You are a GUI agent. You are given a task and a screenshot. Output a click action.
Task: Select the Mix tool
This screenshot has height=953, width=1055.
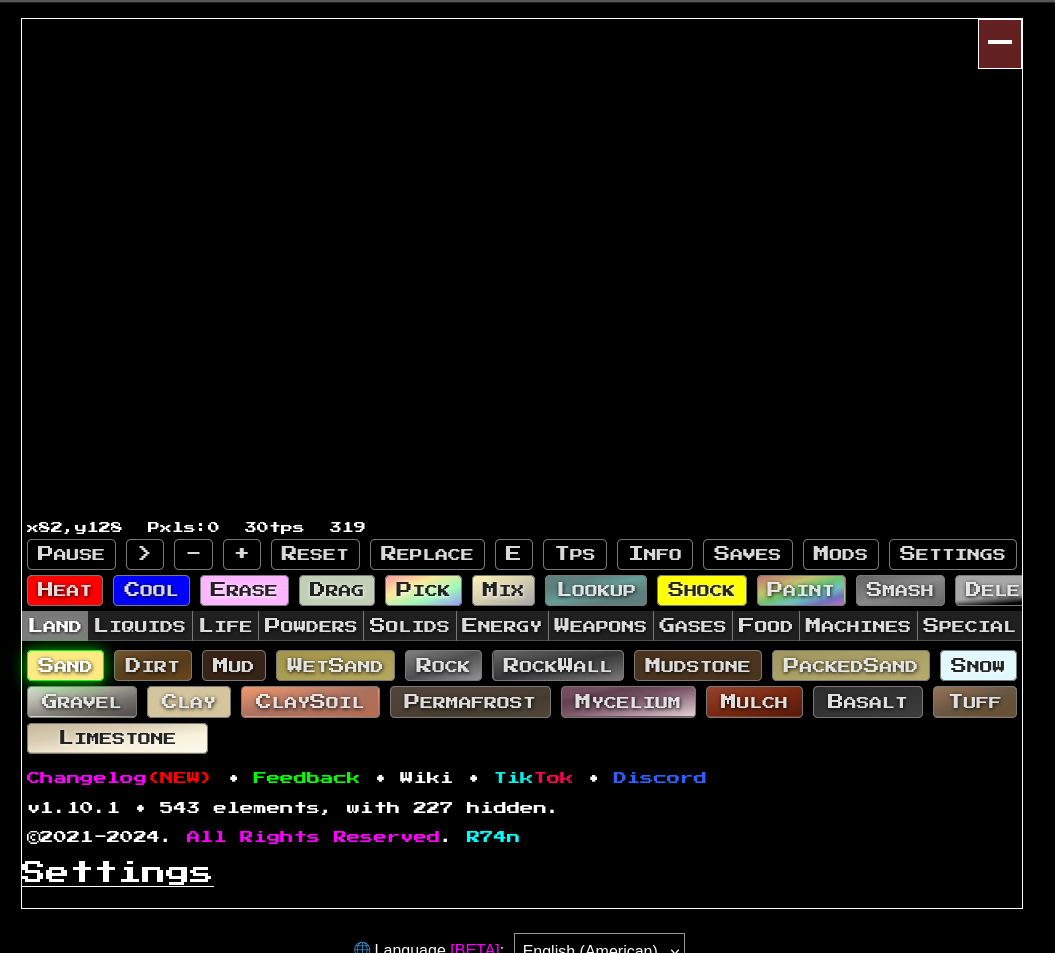tap(502, 590)
